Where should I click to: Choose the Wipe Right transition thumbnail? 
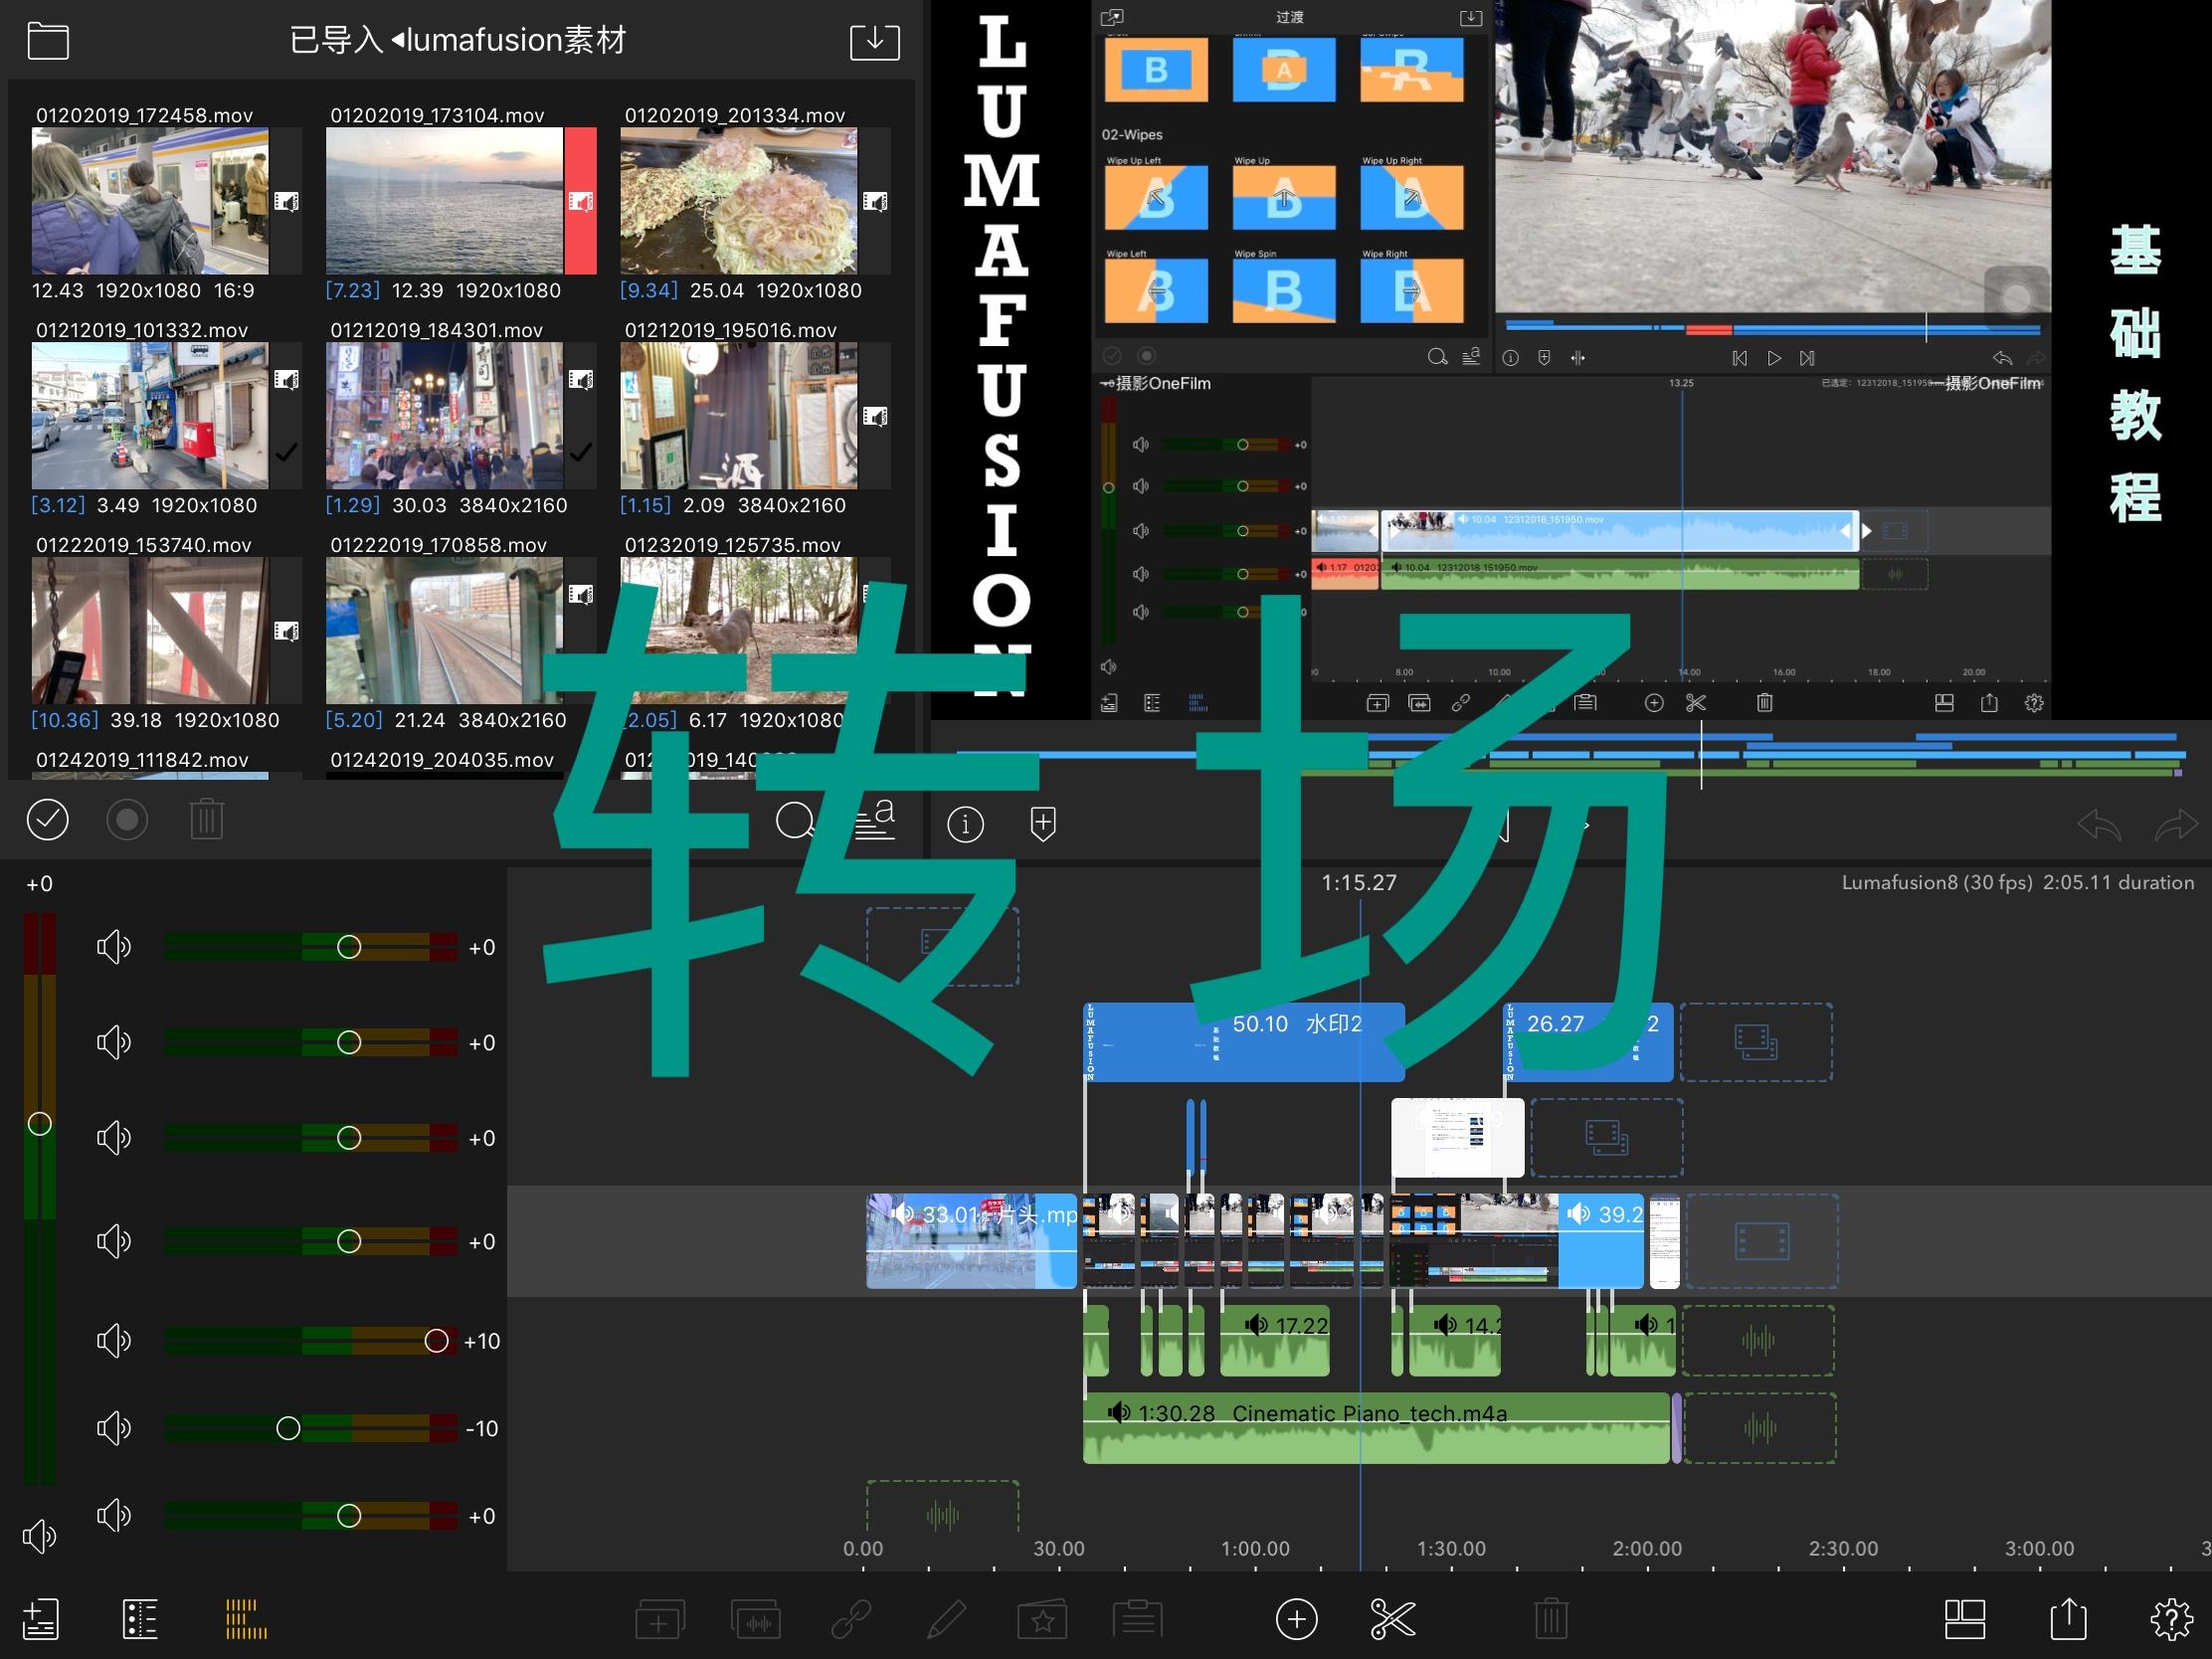tap(1412, 291)
